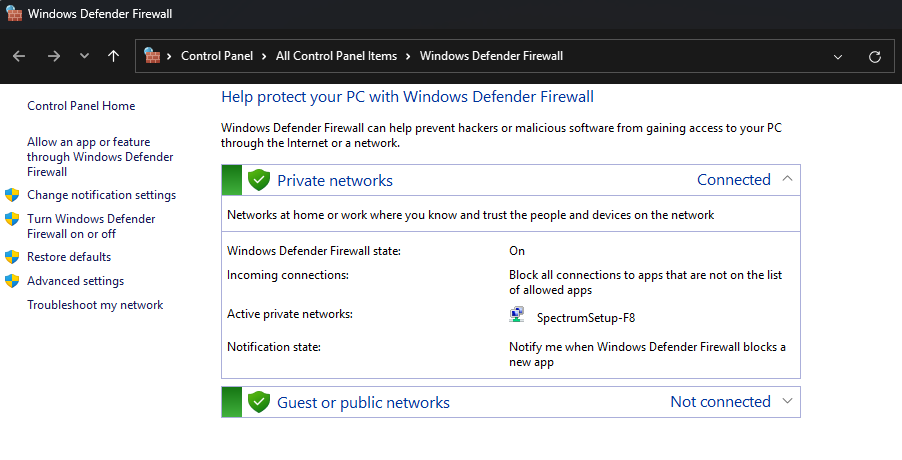Select All Control Panel Items breadcrumb
Viewport: 902px width, 460px height.
336,56
